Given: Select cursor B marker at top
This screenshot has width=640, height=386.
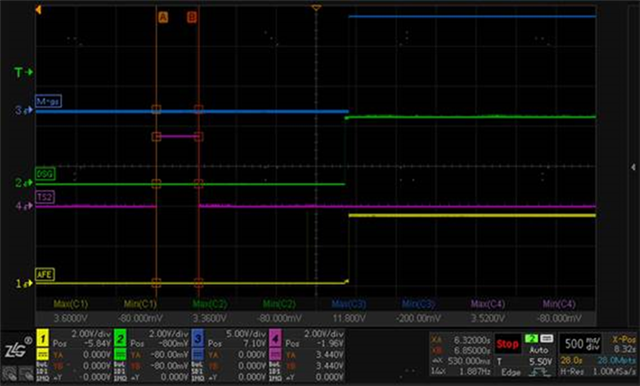Looking at the screenshot, I should (x=192, y=17).
